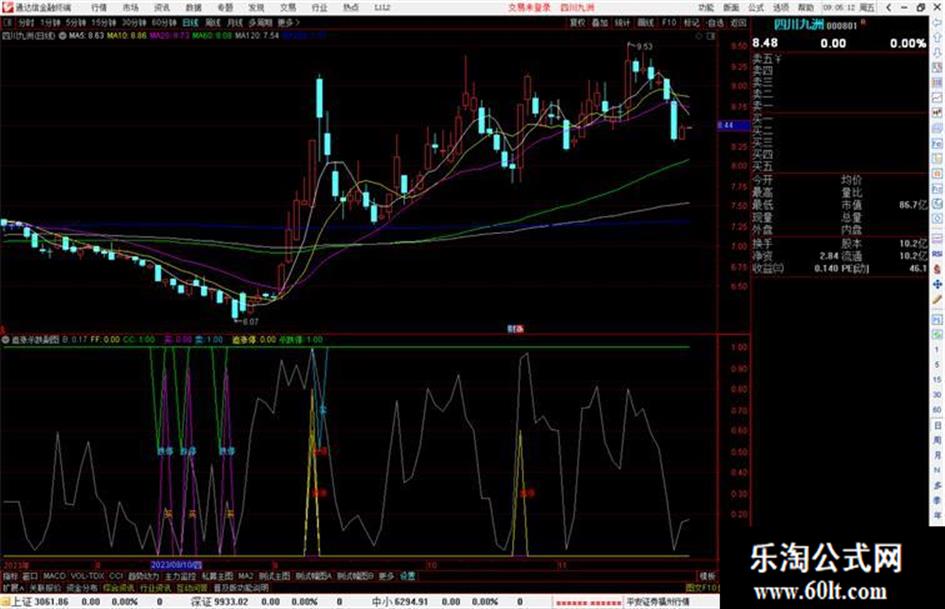Image resolution: width=945 pixels, height=609 pixels.
Task: Click the 复权 button
Action: 577,22
